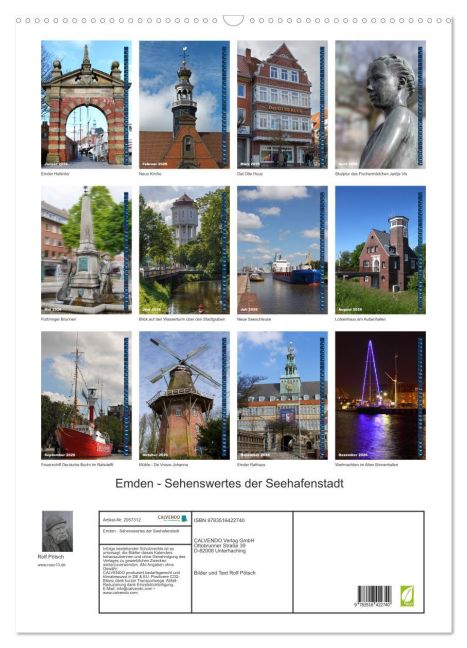
Task: Open the Emder Hafentor January photo
Action: [x=86, y=104]
